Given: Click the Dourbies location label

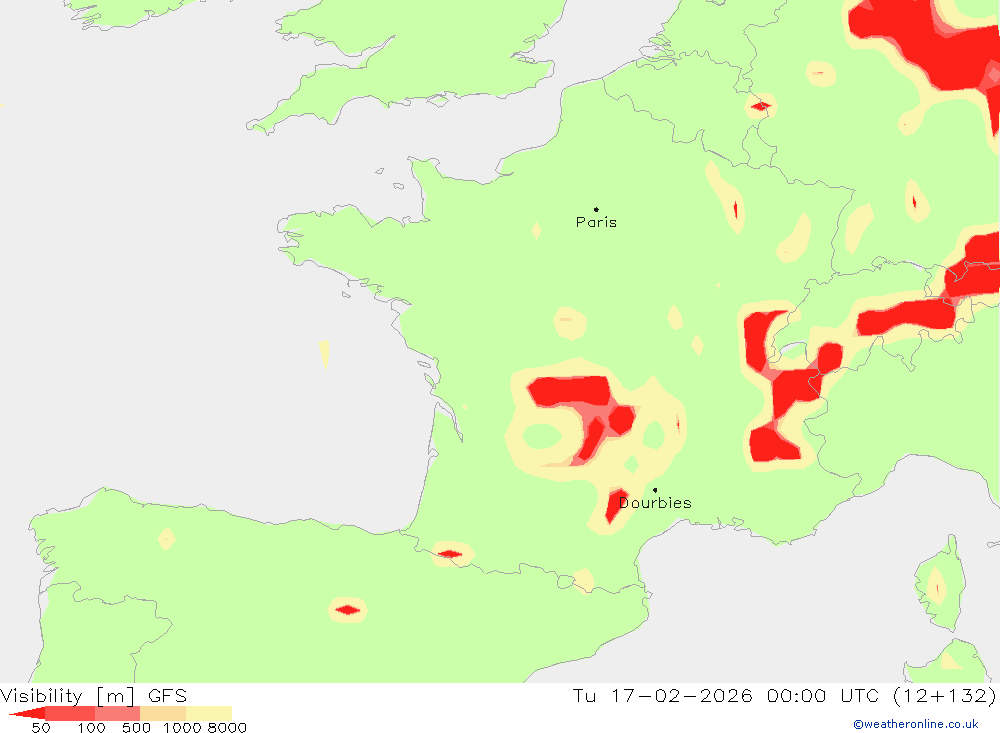Looking at the screenshot, I should pyautogui.click(x=655, y=503).
